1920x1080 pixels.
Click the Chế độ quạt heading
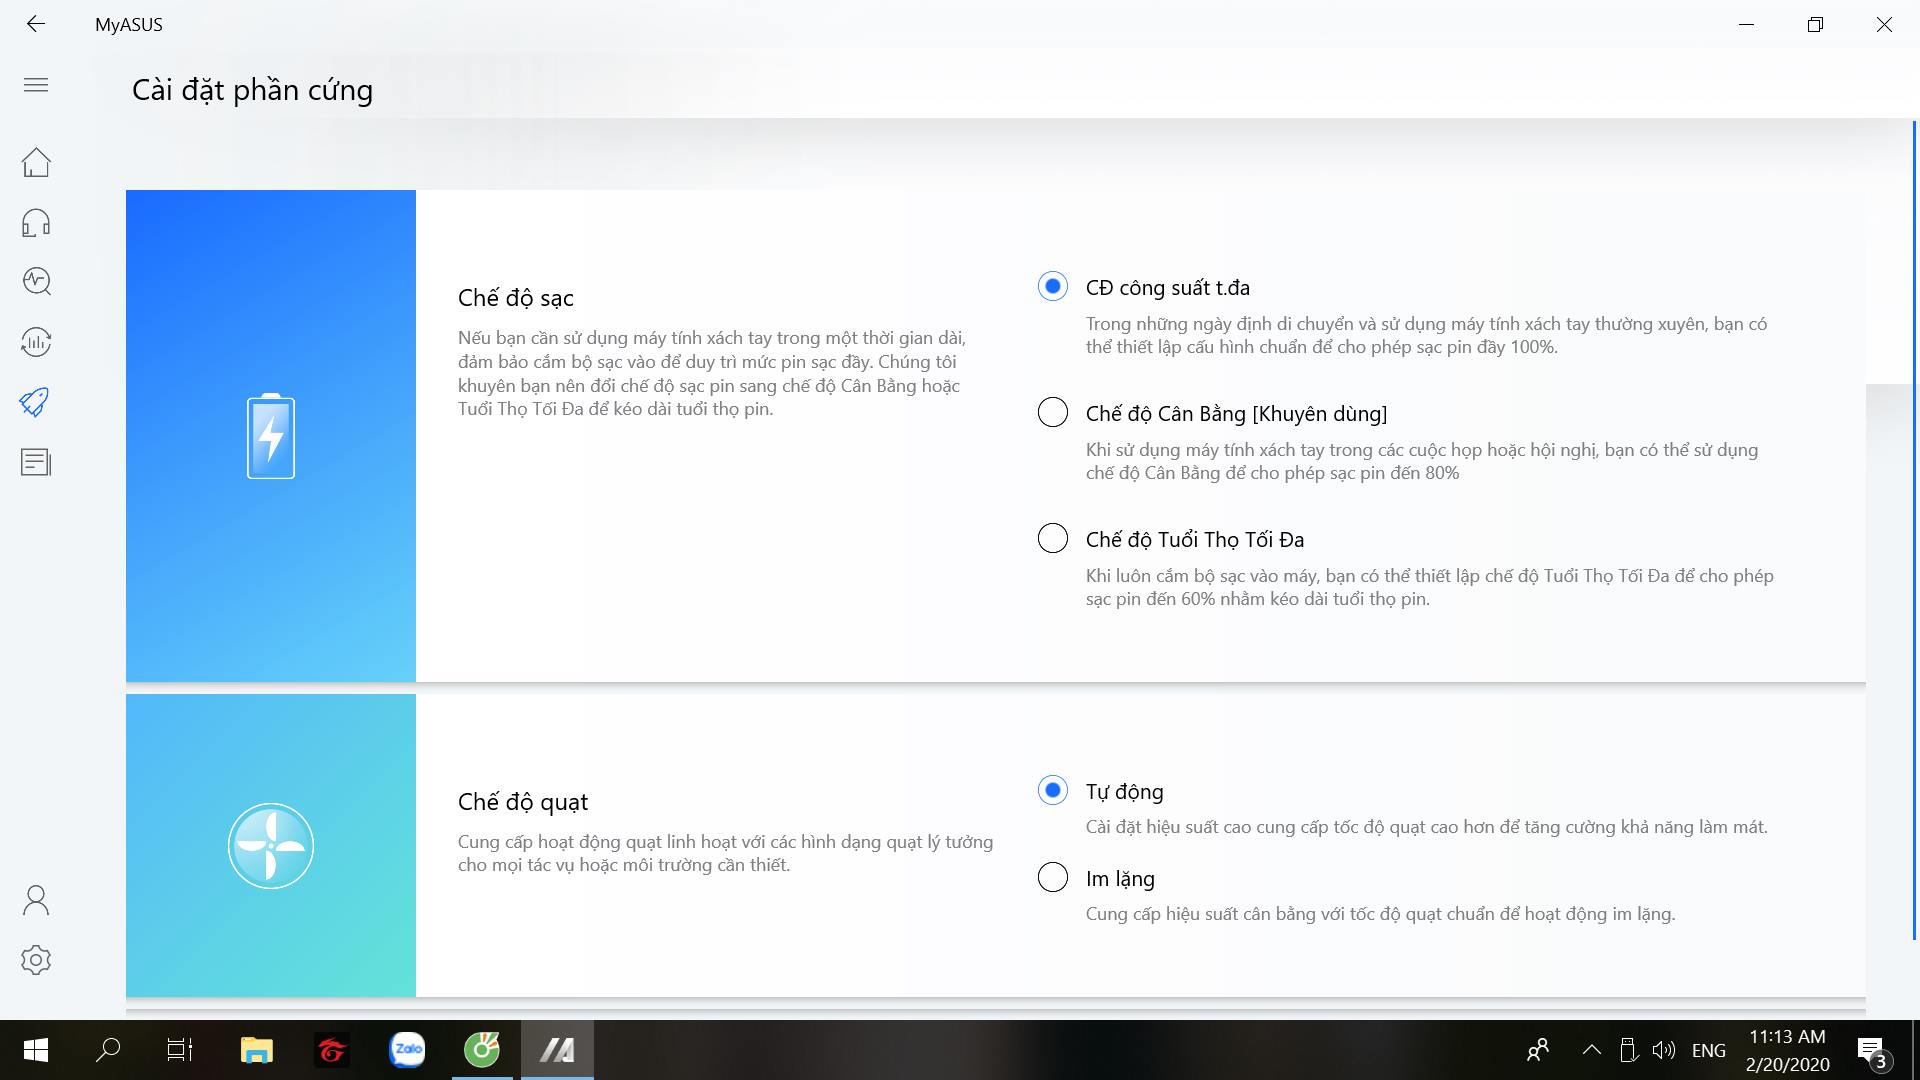click(x=523, y=802)
